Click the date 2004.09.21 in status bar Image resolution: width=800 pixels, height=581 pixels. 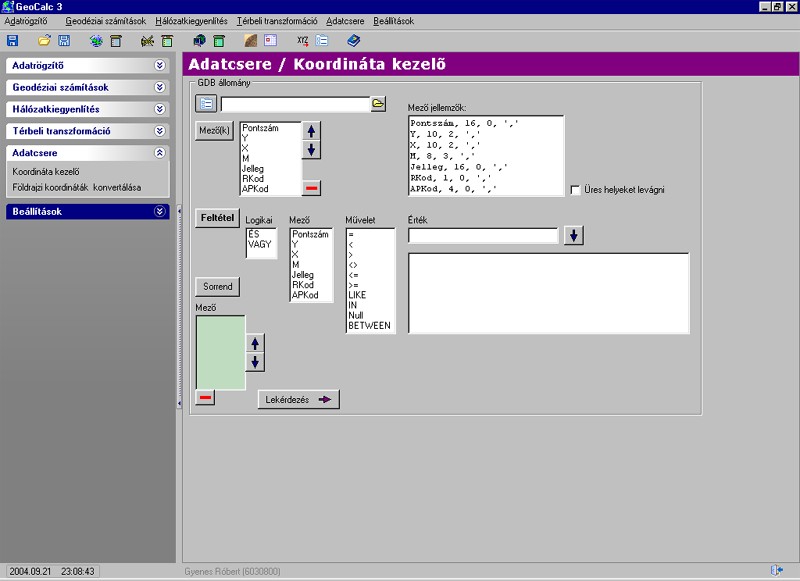point(30,571)
